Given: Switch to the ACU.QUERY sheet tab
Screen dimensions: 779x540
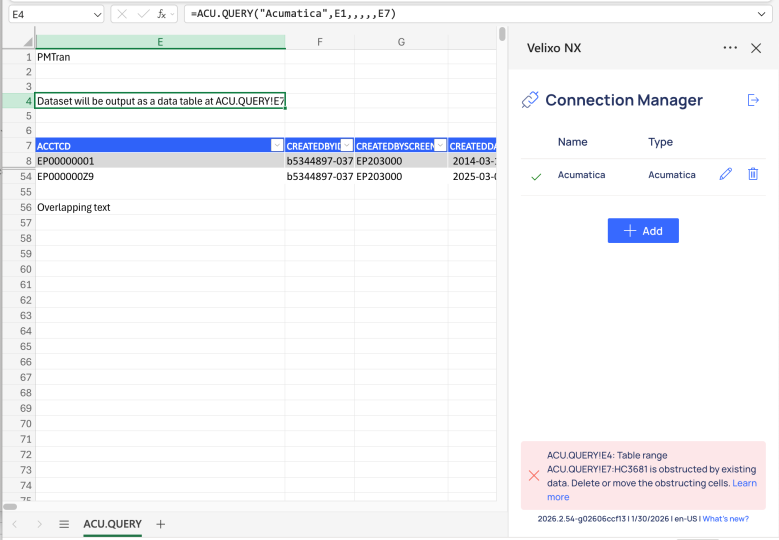Looking at the screenshot, I should point(112,524).
